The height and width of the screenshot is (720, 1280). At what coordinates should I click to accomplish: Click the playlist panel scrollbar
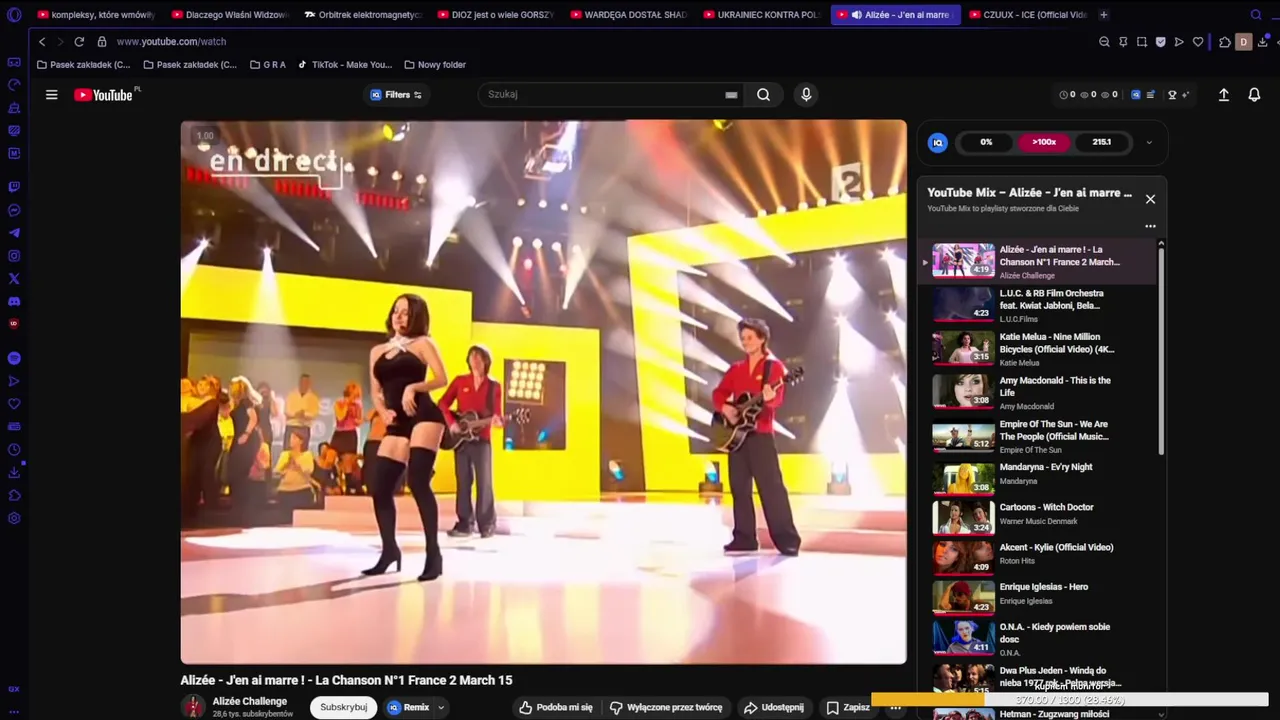pos(1160,350)
